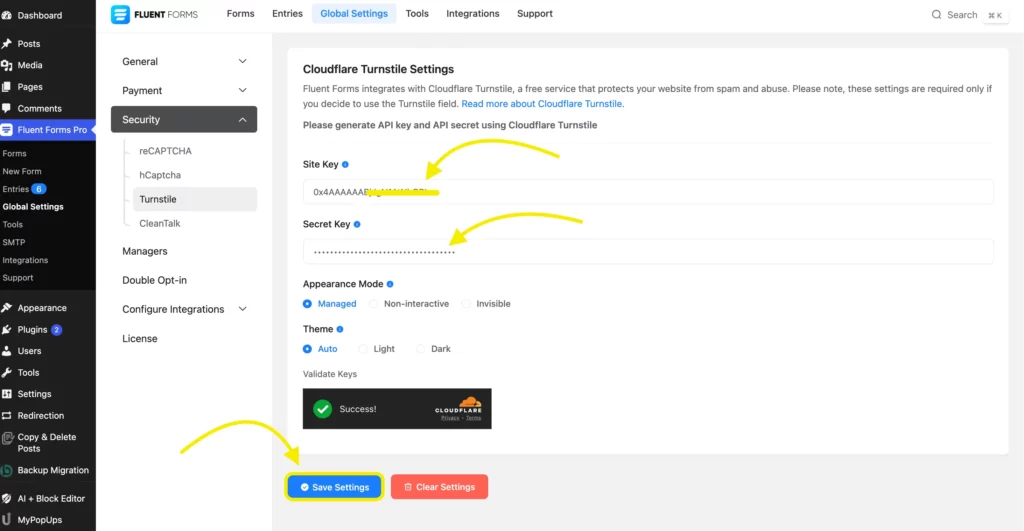Open the Global Settings tab

(354, 14)
